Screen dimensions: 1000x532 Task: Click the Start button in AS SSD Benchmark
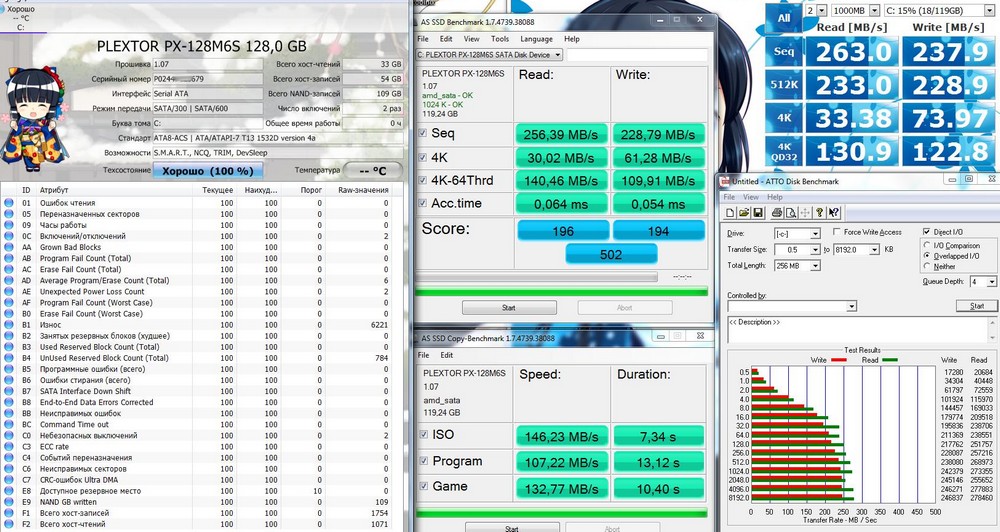coord(509,307)
